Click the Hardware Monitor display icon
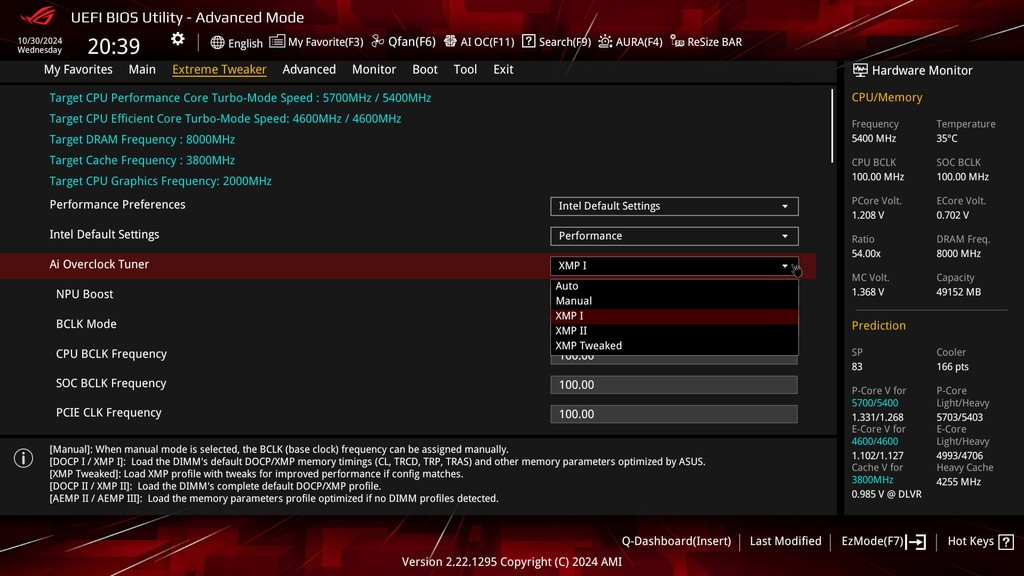 tap(860, 70)
